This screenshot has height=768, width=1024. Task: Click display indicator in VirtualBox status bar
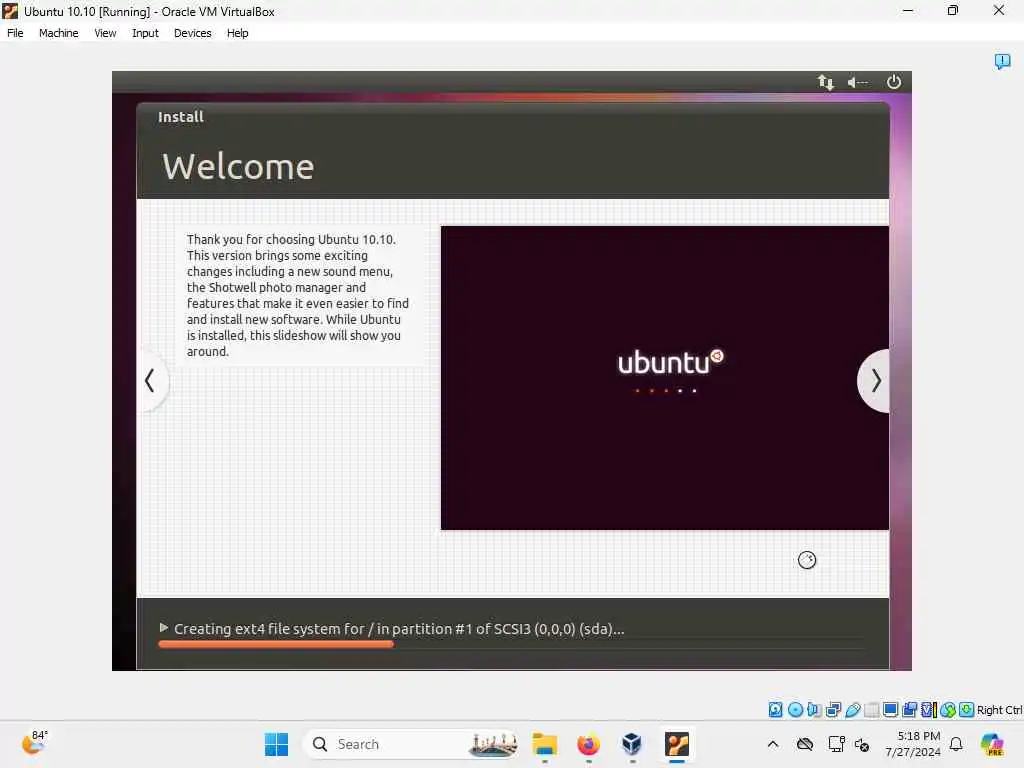click(x=890, y=710)
